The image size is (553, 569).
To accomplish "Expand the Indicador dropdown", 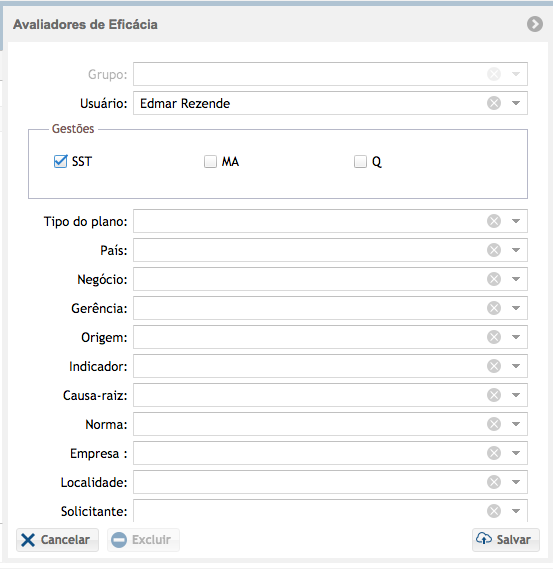I will [x=516, y=366].
